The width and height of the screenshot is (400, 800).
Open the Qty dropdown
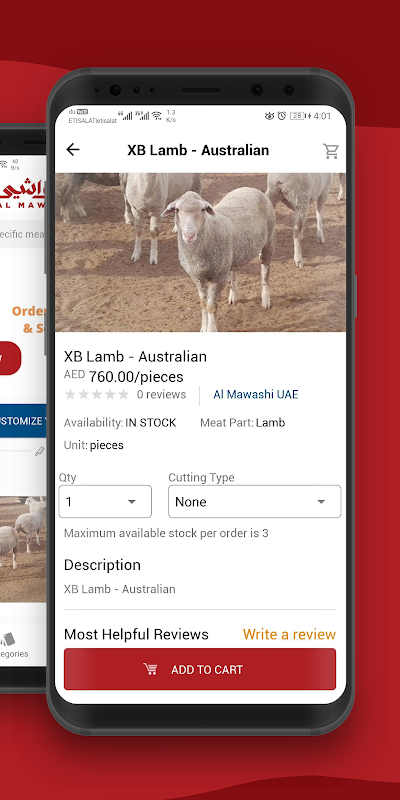pos(105,502)
